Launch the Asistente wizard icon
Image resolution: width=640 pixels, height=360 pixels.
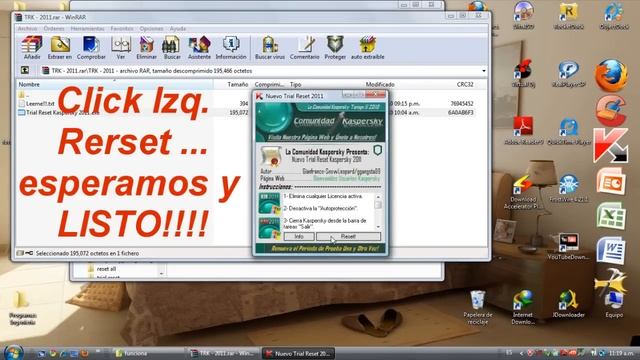pos(199,48)
